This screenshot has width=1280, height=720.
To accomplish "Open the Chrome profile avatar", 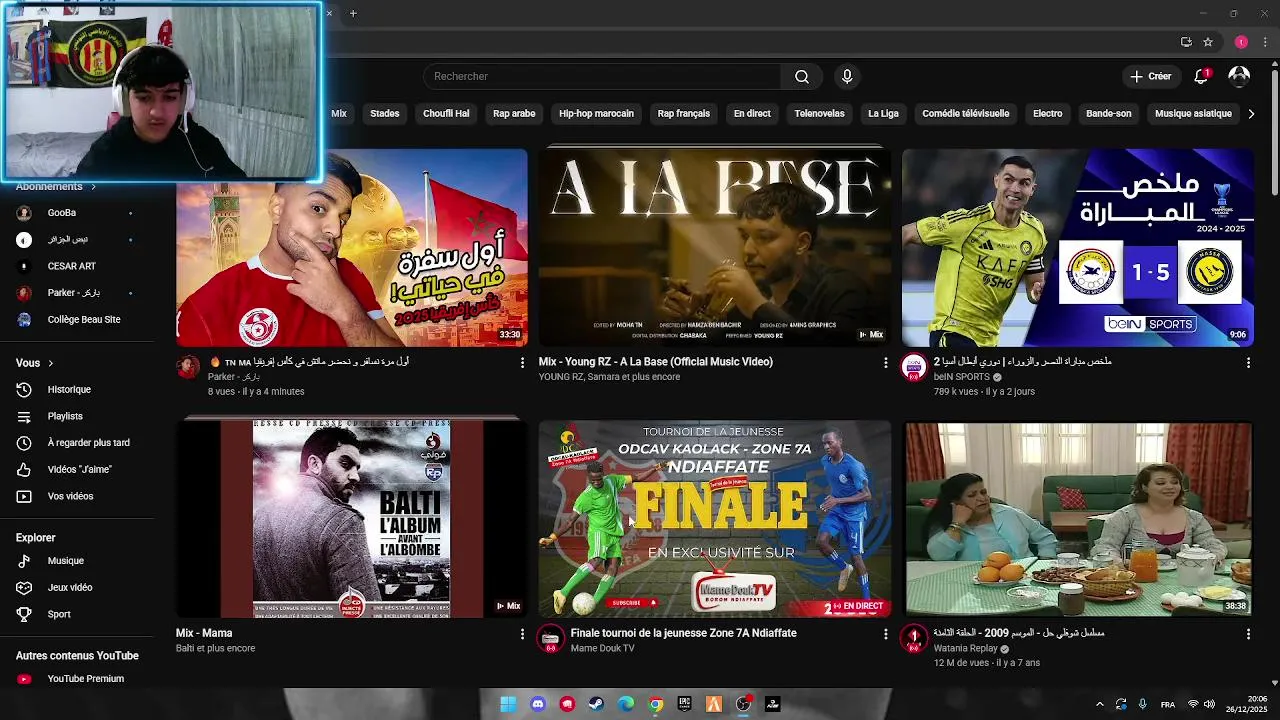I will click(x=1241, y=42).
